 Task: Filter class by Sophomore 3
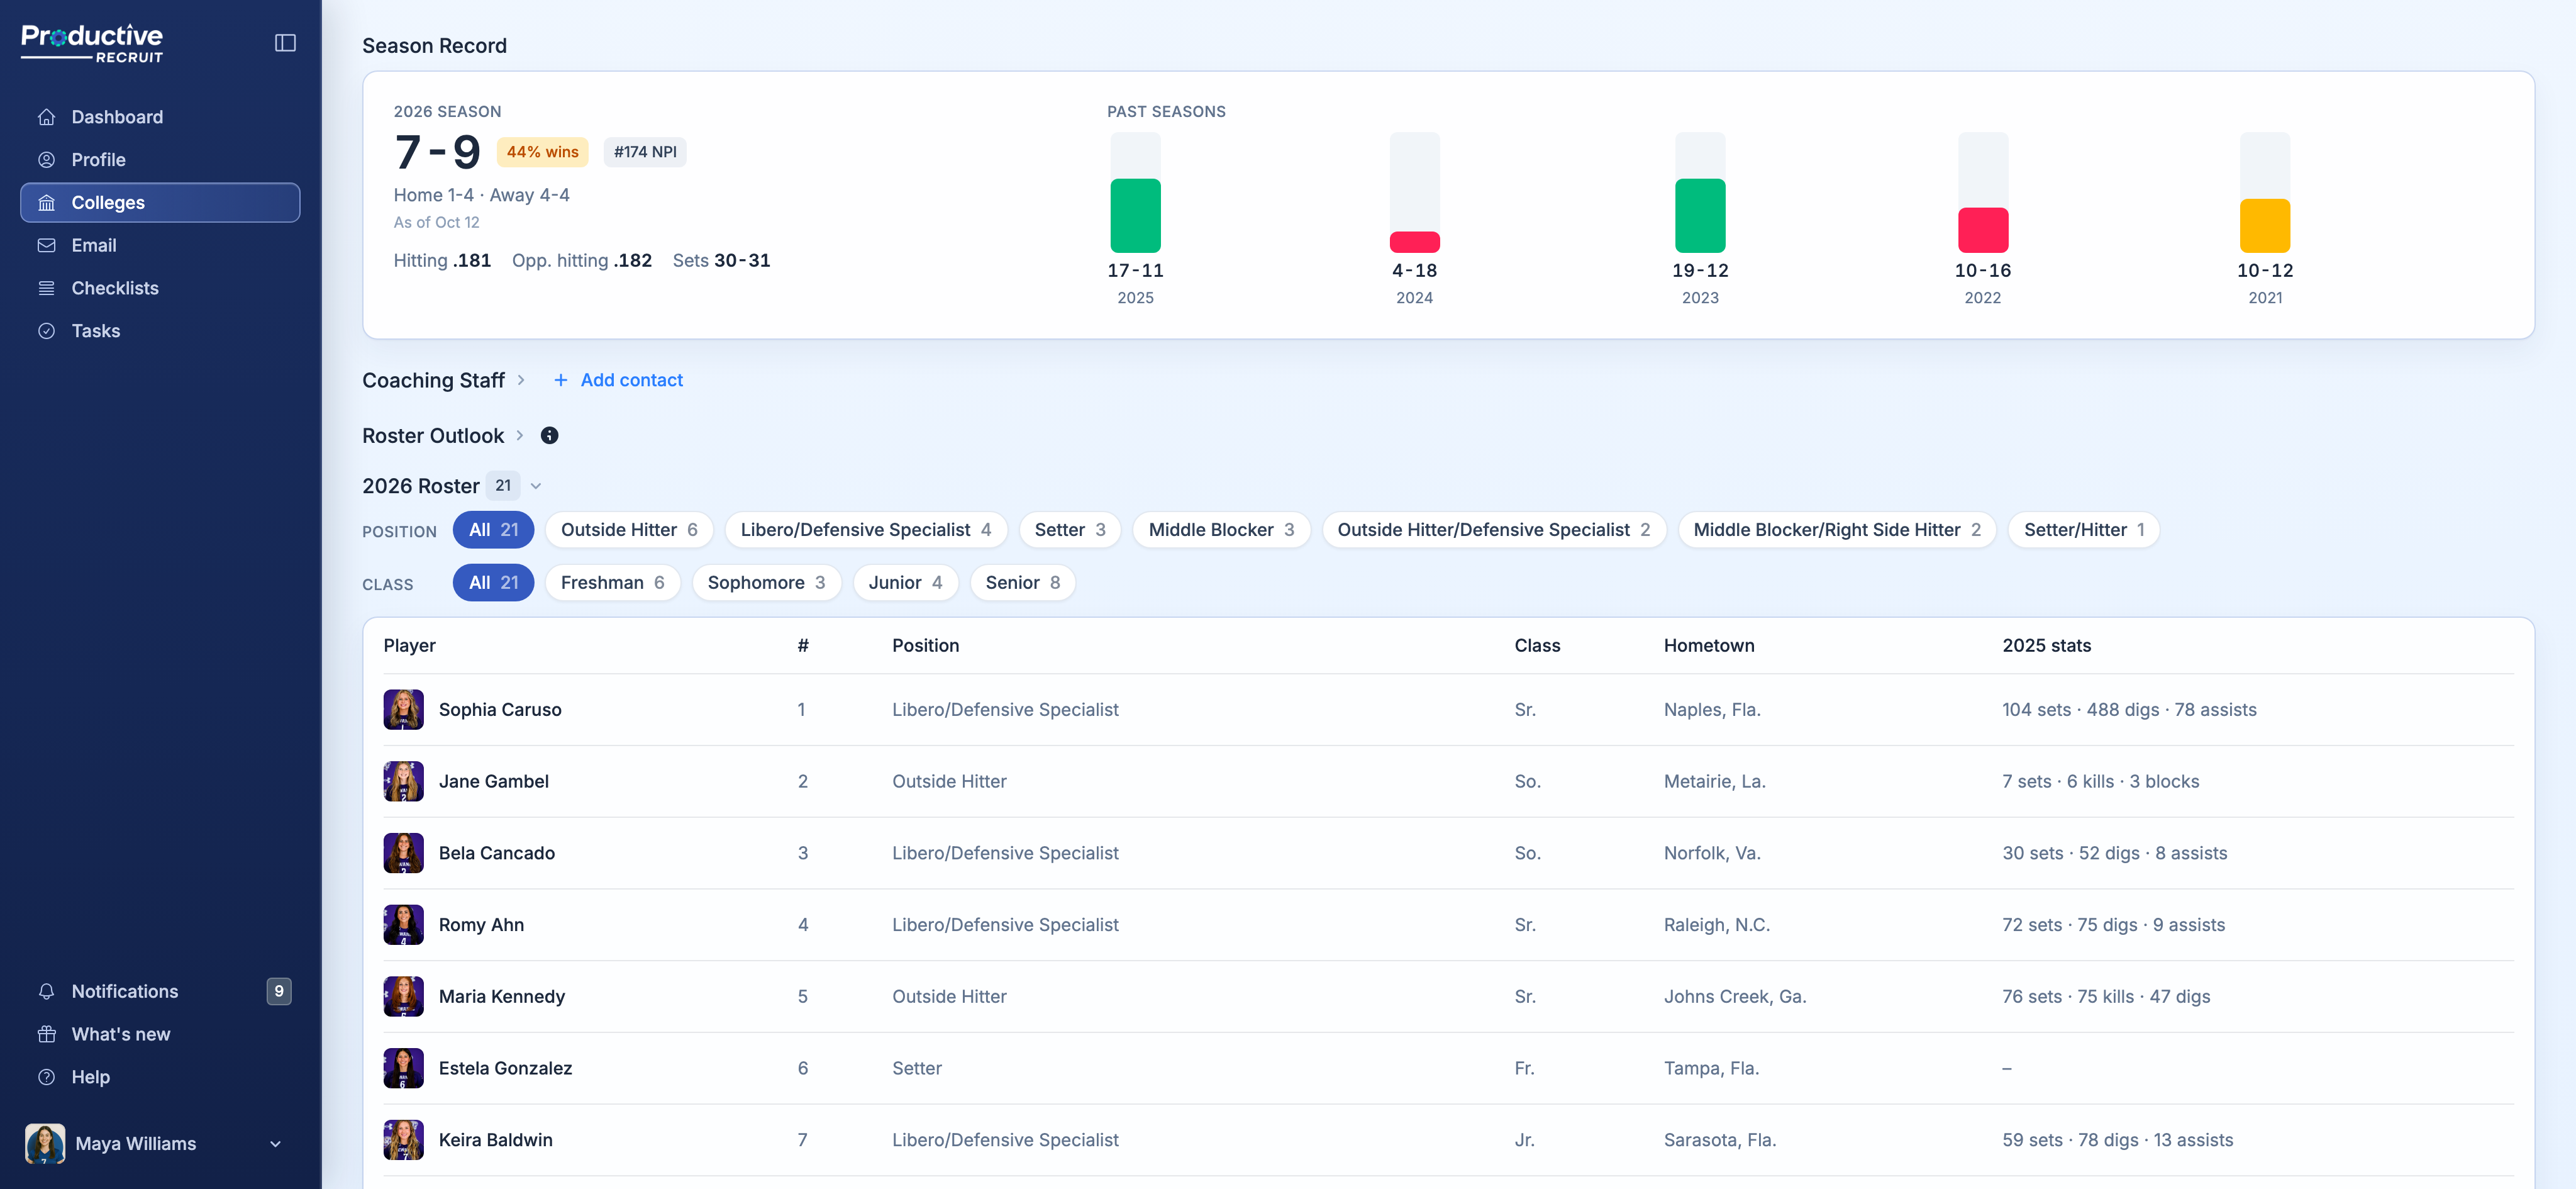(766, 583)
